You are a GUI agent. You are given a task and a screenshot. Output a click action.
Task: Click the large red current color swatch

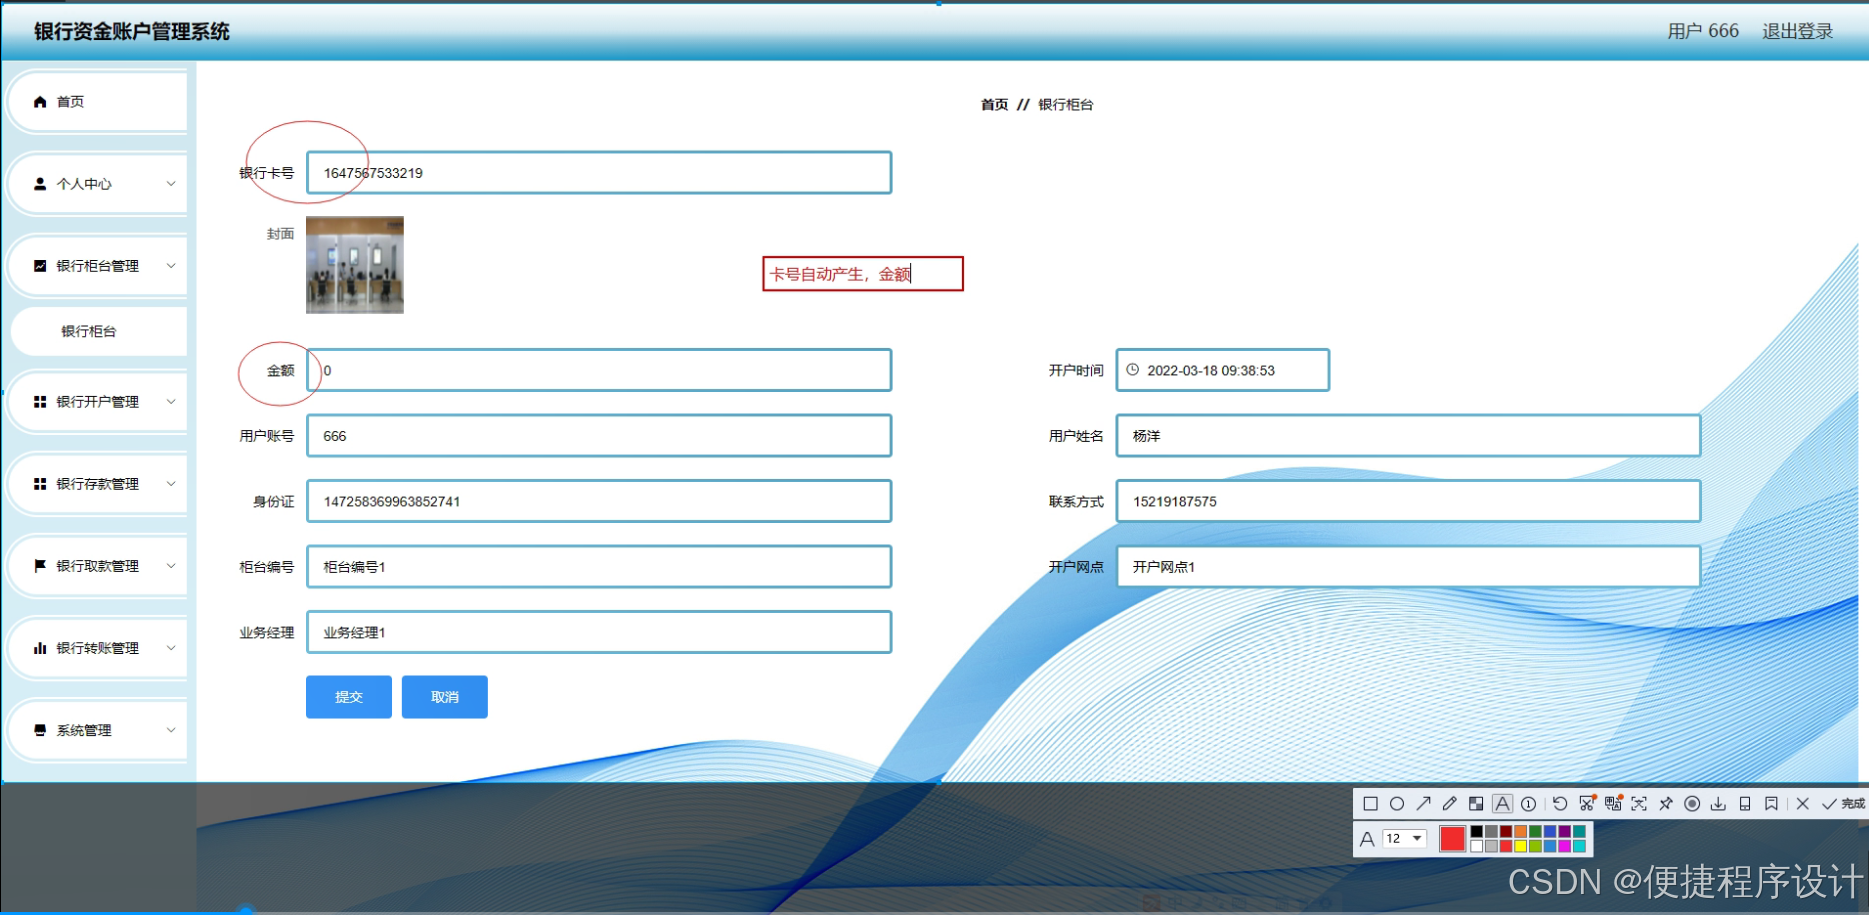click(x=1452, y=838)
